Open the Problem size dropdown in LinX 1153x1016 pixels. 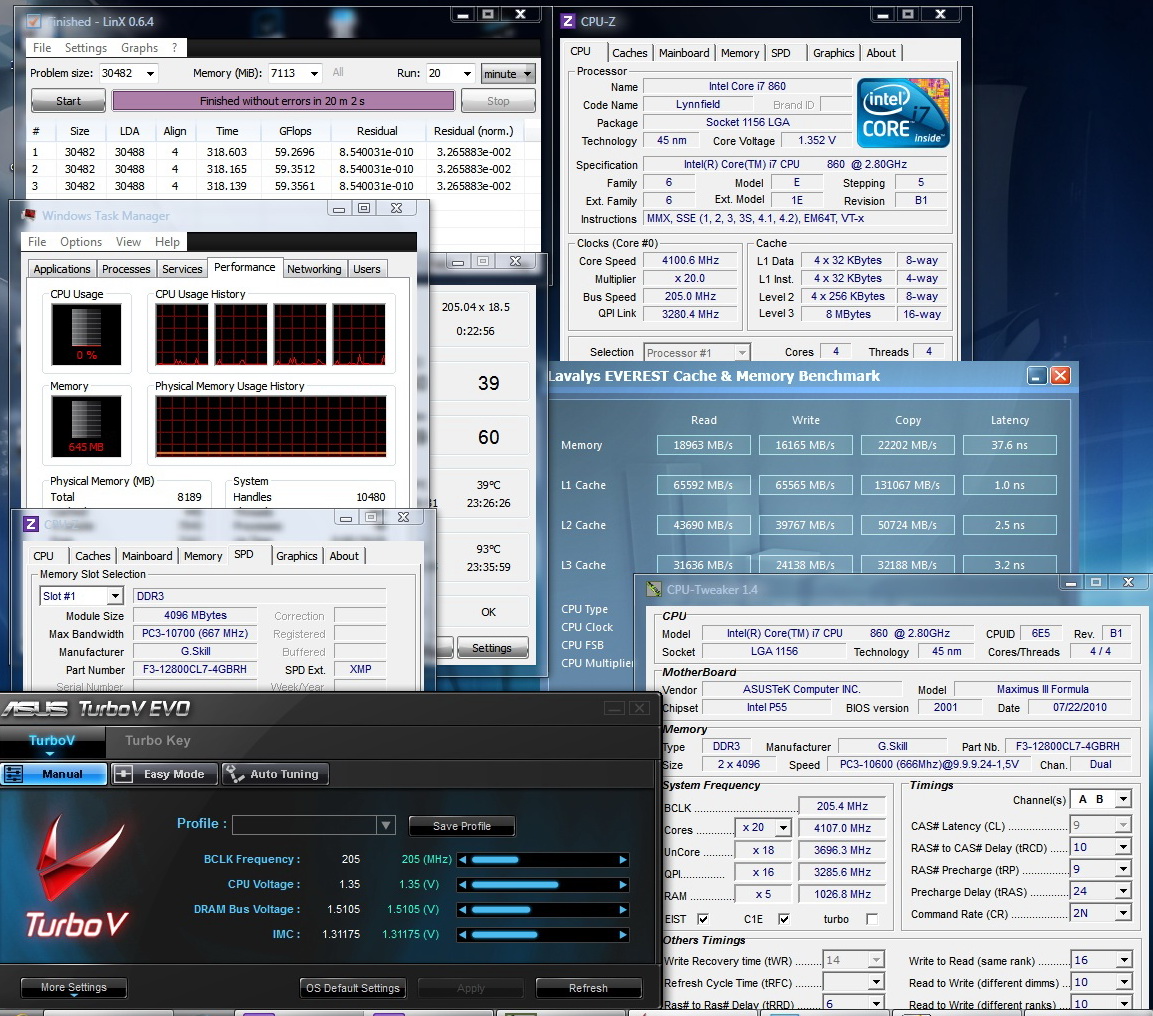click(150, 74)
